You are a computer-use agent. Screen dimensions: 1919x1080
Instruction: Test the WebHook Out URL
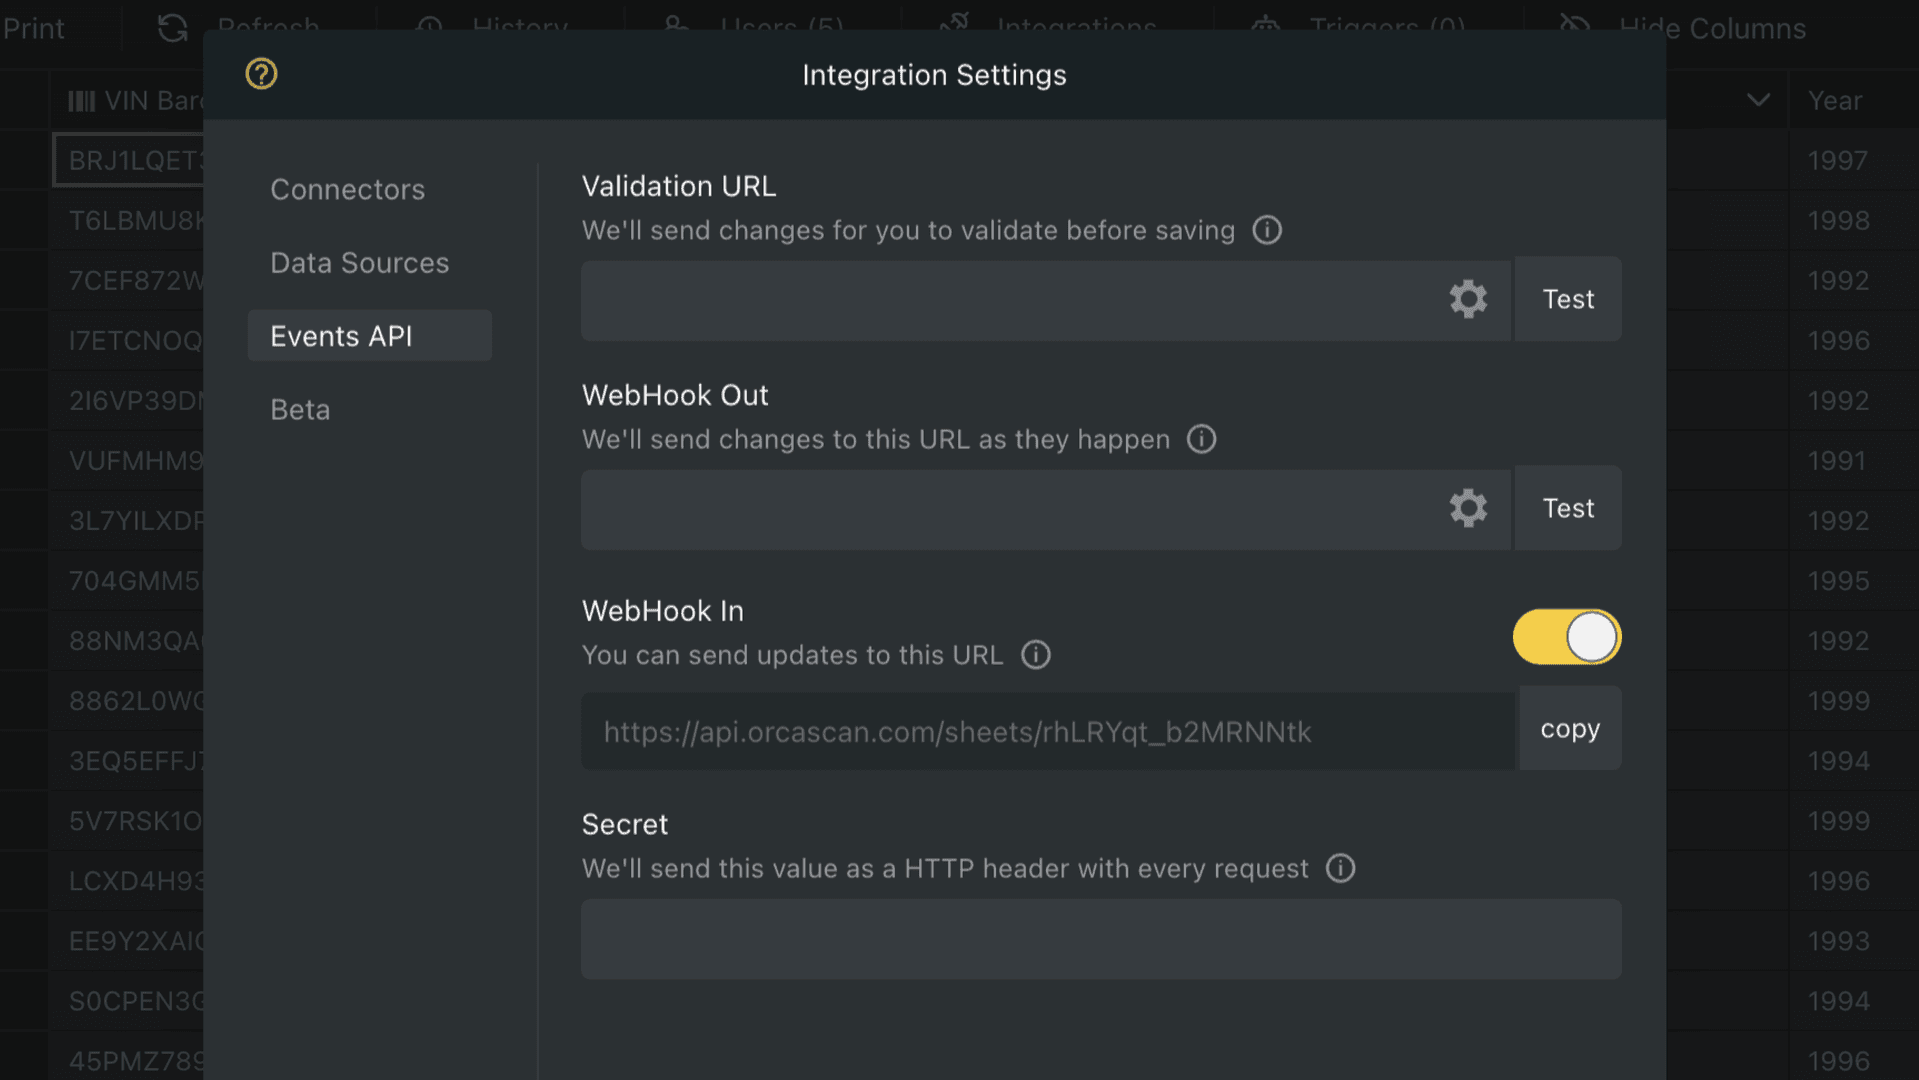click(x=1567, y=508)
